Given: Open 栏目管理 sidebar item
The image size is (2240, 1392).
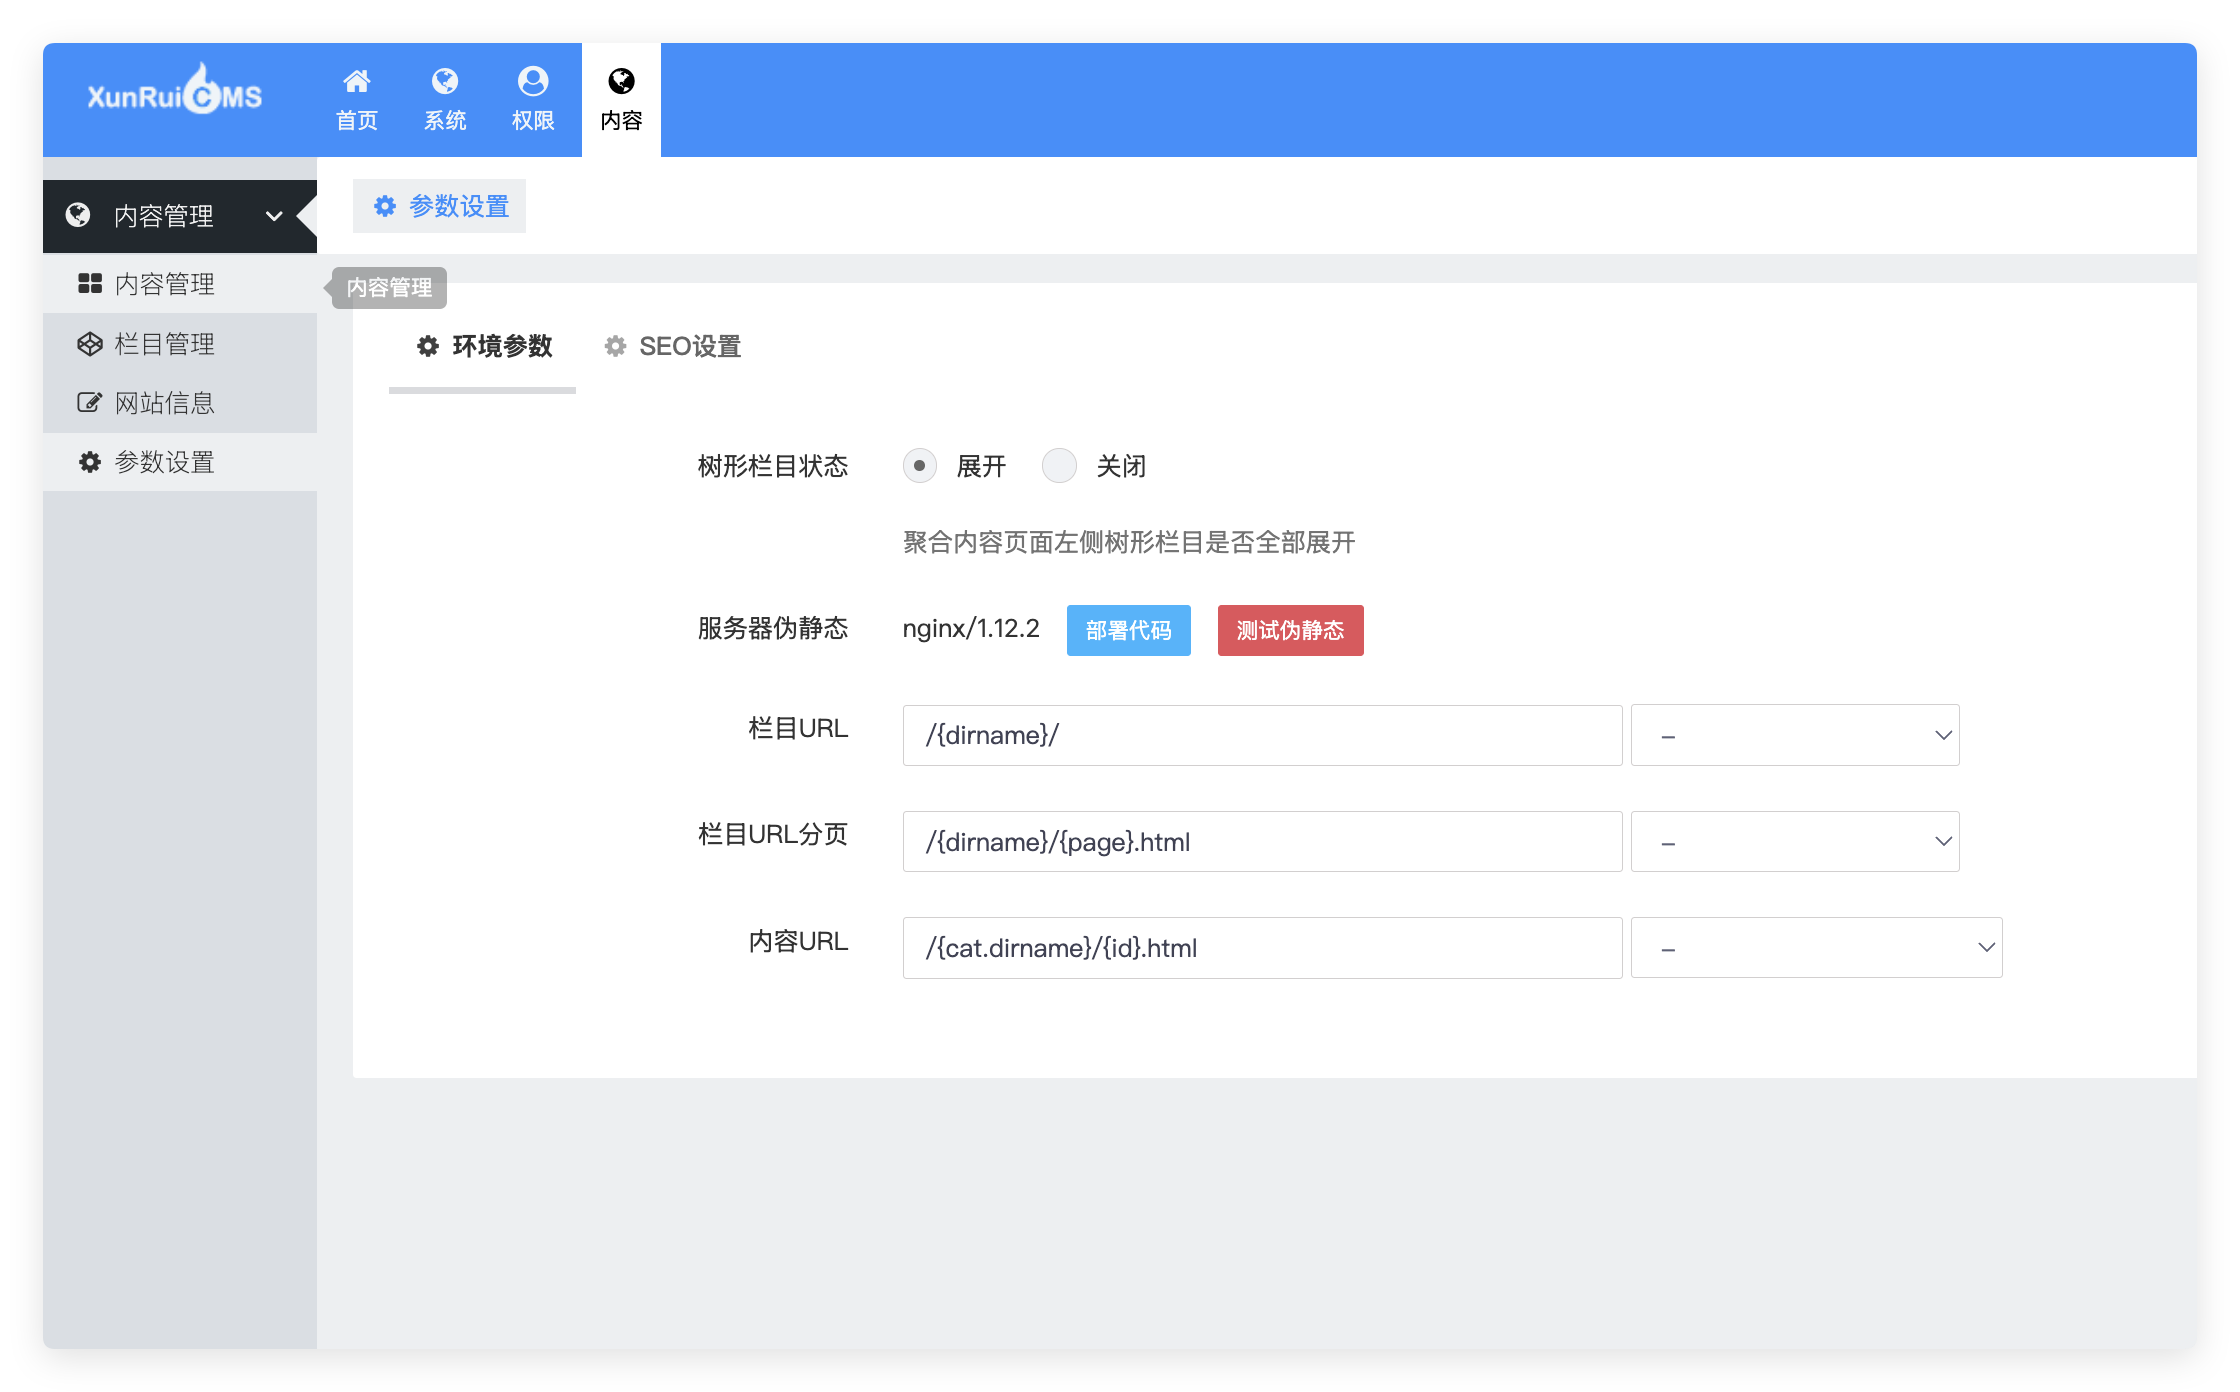Looking at the screenshot, I should click(x=180, y=344).
